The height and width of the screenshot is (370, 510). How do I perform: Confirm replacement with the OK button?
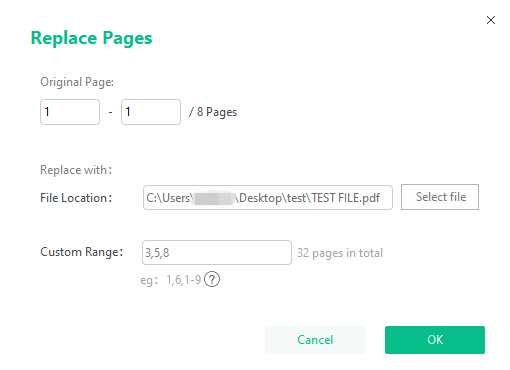click(435, 340)
